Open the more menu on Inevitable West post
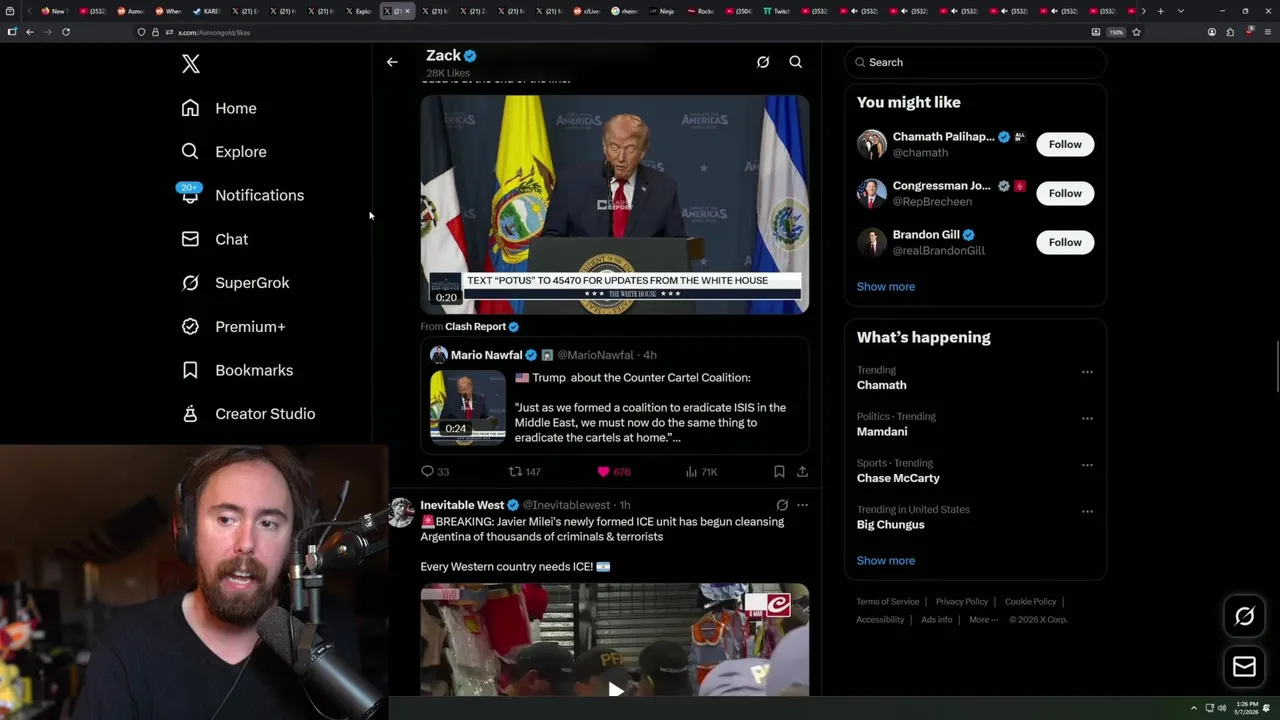The height and width of the screenshot is (720, 1280). [802, 505]
